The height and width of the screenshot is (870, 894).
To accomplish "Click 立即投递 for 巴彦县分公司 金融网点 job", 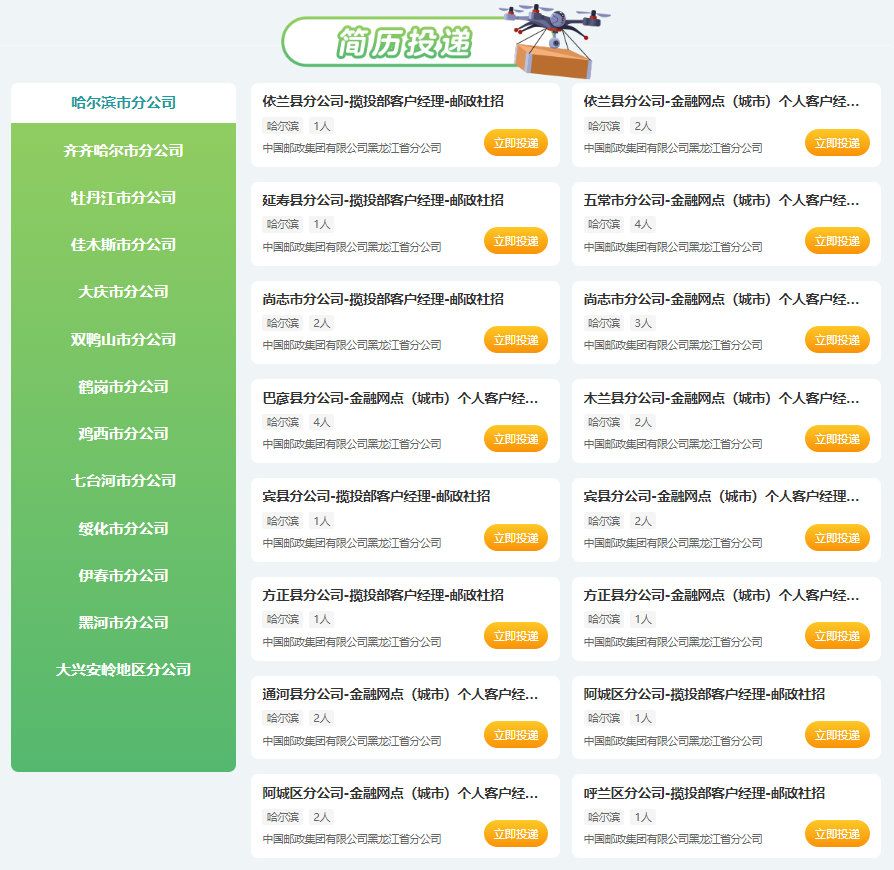I will tap(516, 439).
